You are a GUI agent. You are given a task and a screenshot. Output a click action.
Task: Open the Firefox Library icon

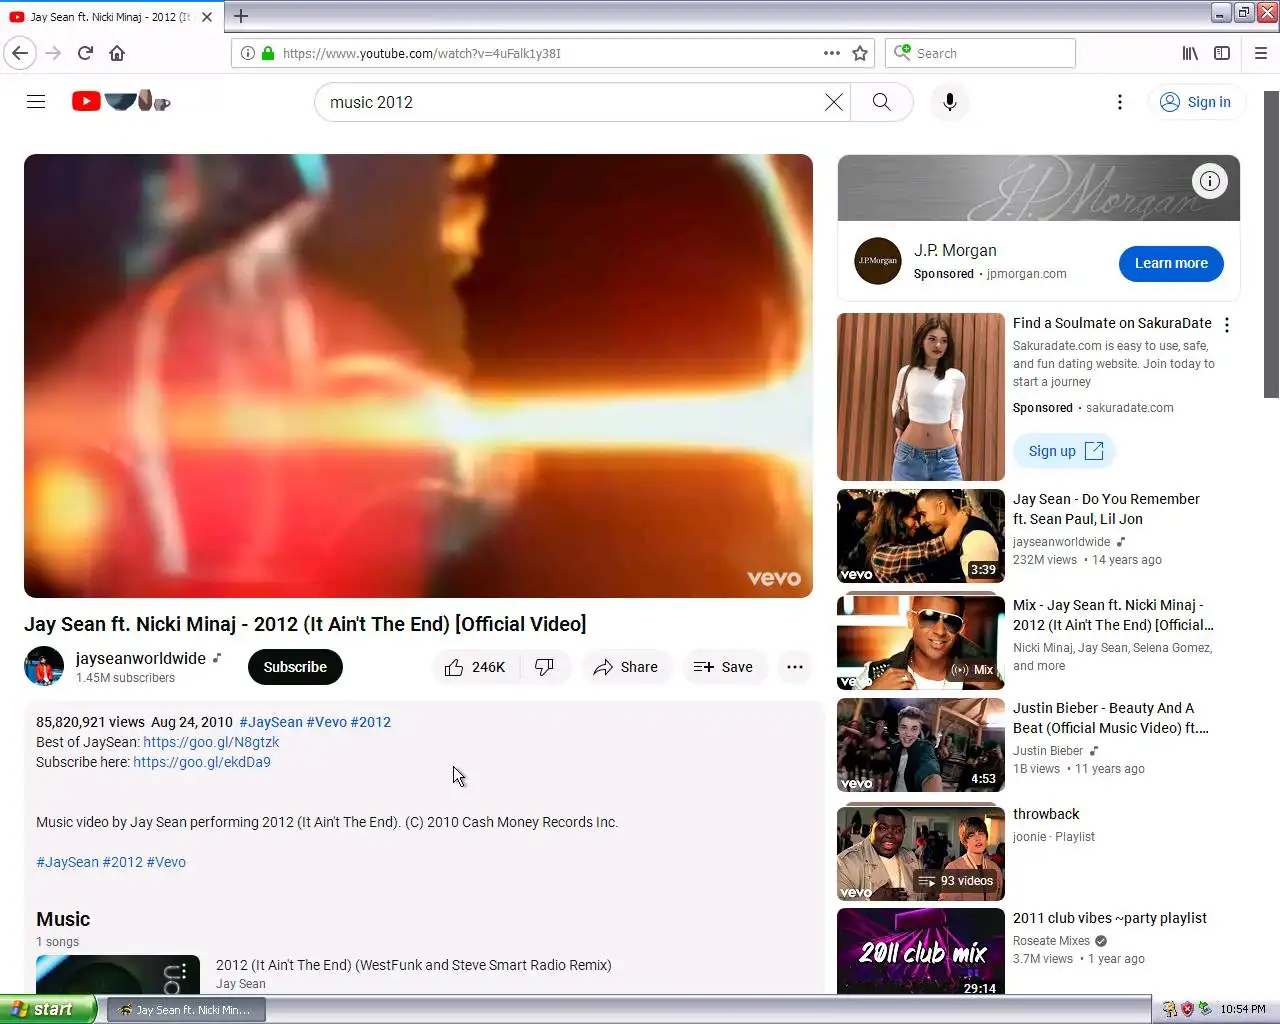pyautogui.click(x=1190, y=53)
